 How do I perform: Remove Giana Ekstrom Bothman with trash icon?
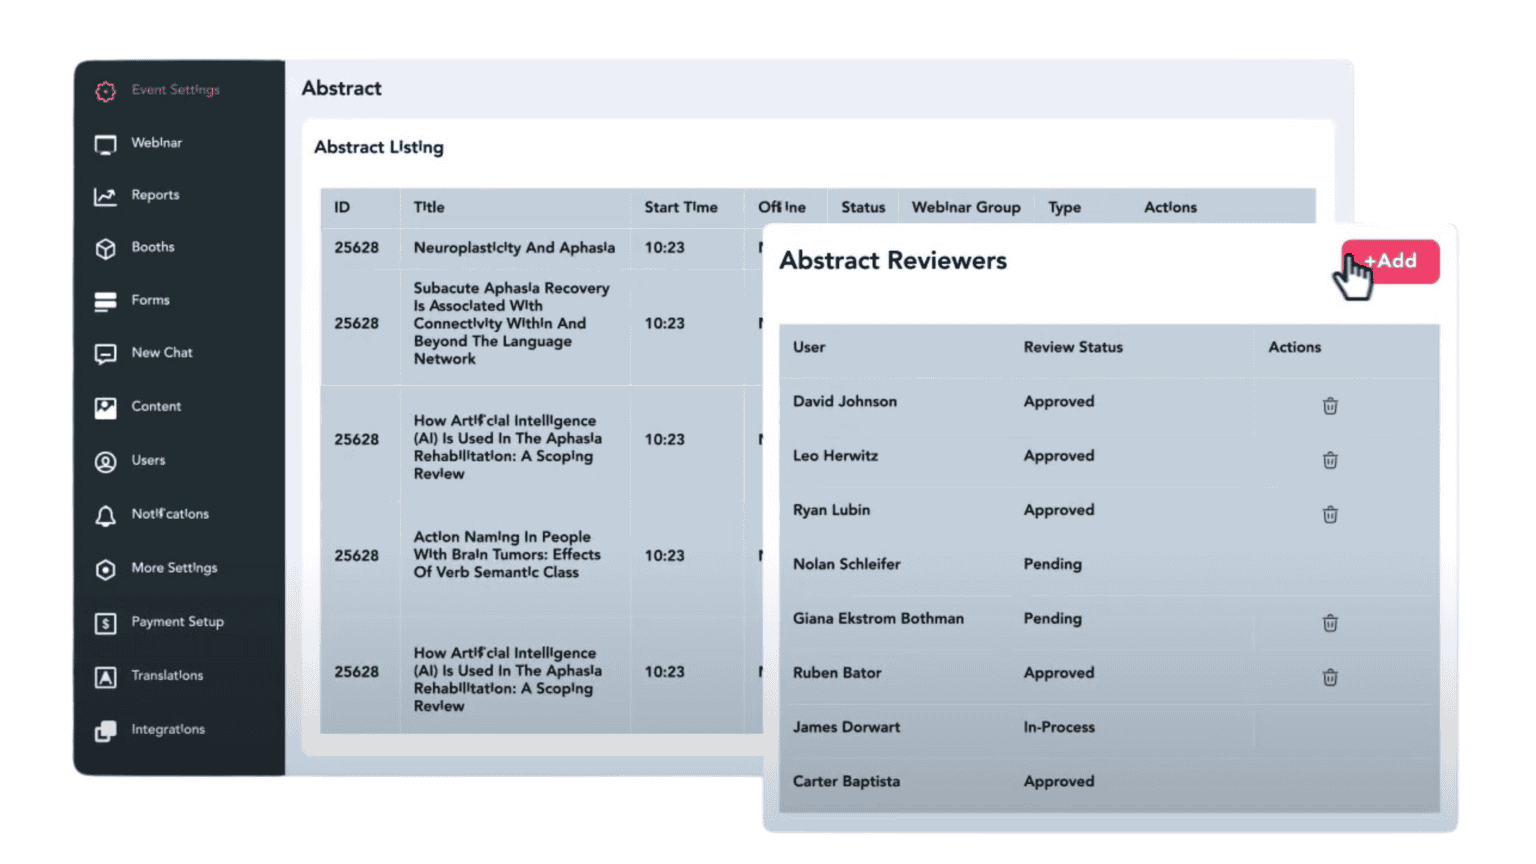(1330, 622)
